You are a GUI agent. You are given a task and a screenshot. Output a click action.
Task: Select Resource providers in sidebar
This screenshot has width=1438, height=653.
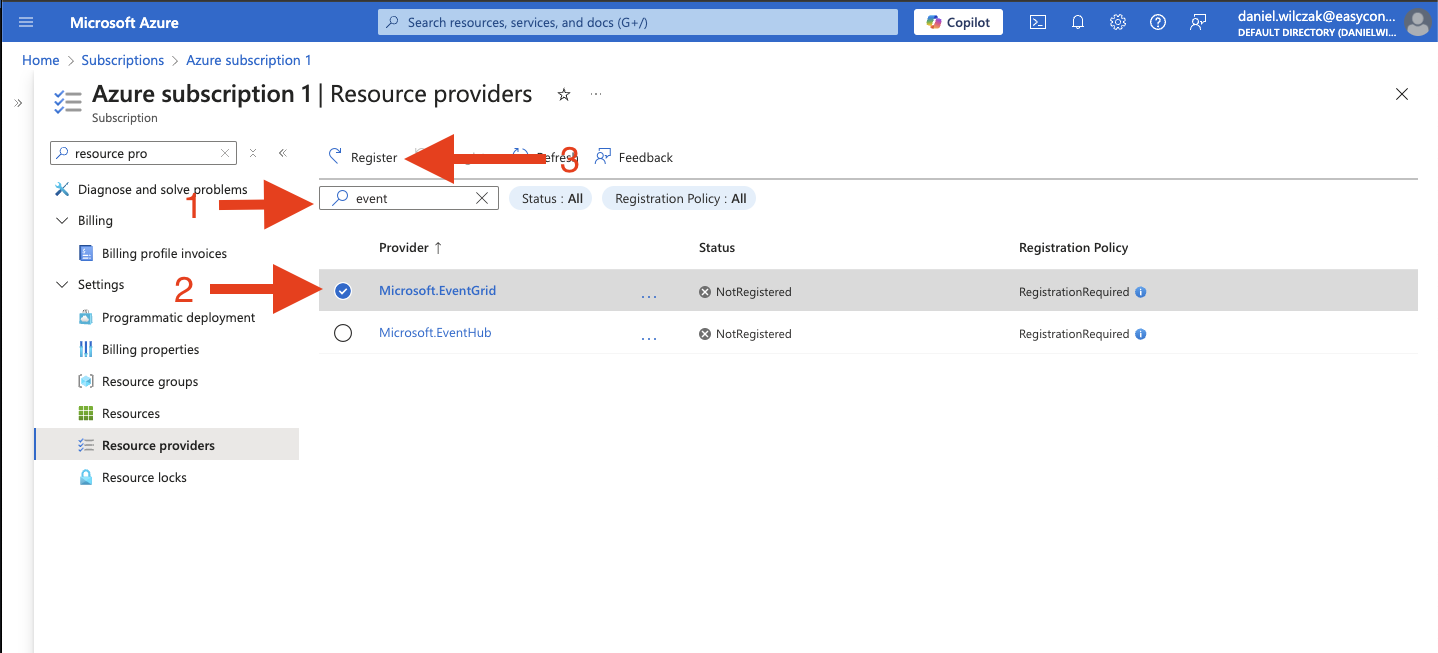tap(166, 445)
